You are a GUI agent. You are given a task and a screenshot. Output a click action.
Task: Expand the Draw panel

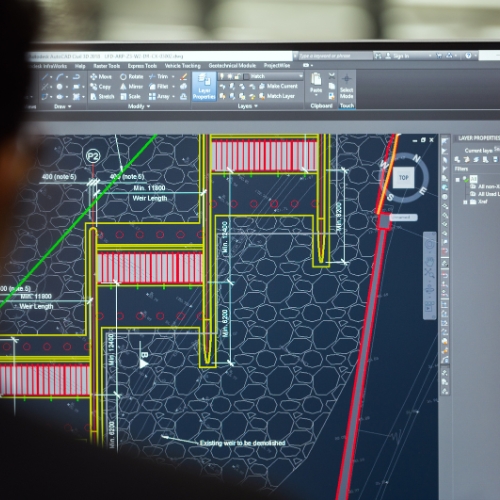point(62,106)
